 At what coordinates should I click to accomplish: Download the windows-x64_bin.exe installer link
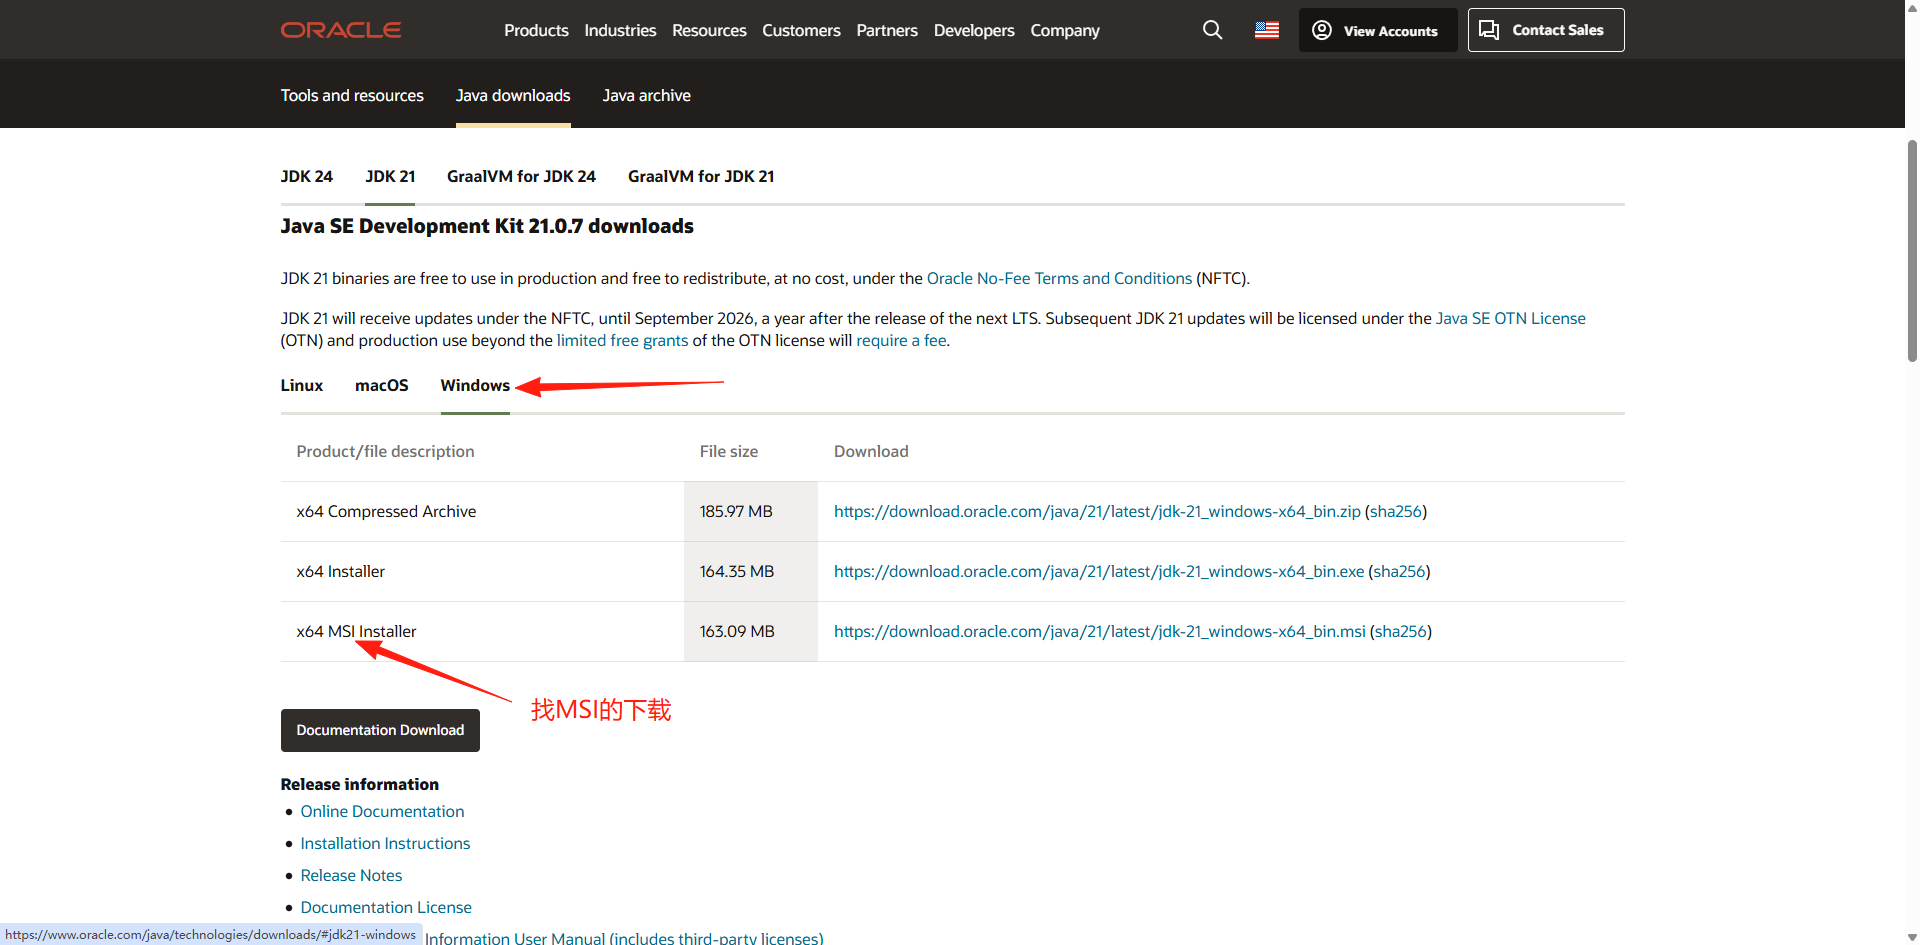[x=1099, y=571]
